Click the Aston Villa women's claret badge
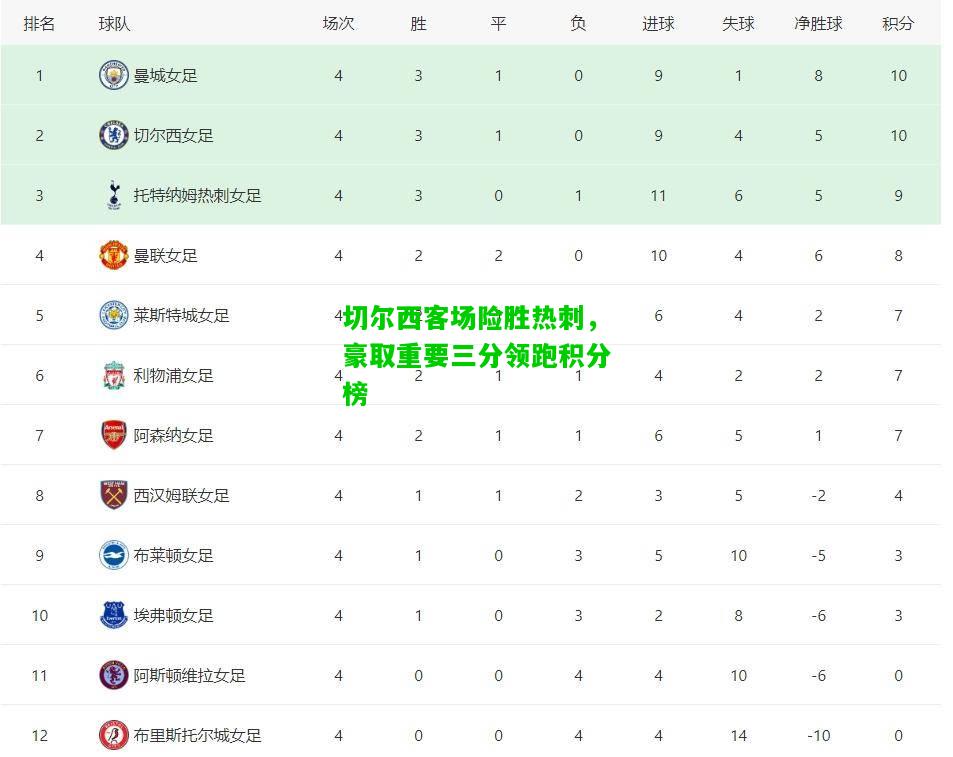Image resolution: width=953 pixels, height=757 pixels. click(x=114, y=675)
